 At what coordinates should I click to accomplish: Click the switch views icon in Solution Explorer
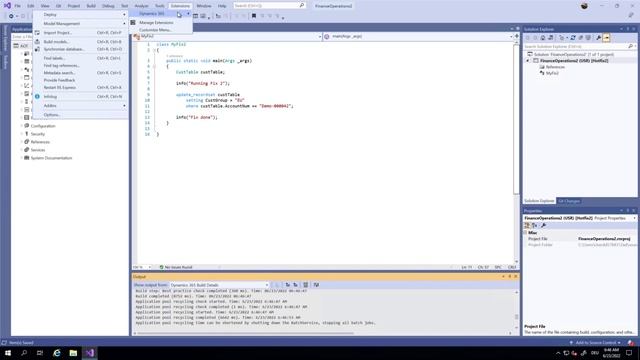tap(551, 38)
